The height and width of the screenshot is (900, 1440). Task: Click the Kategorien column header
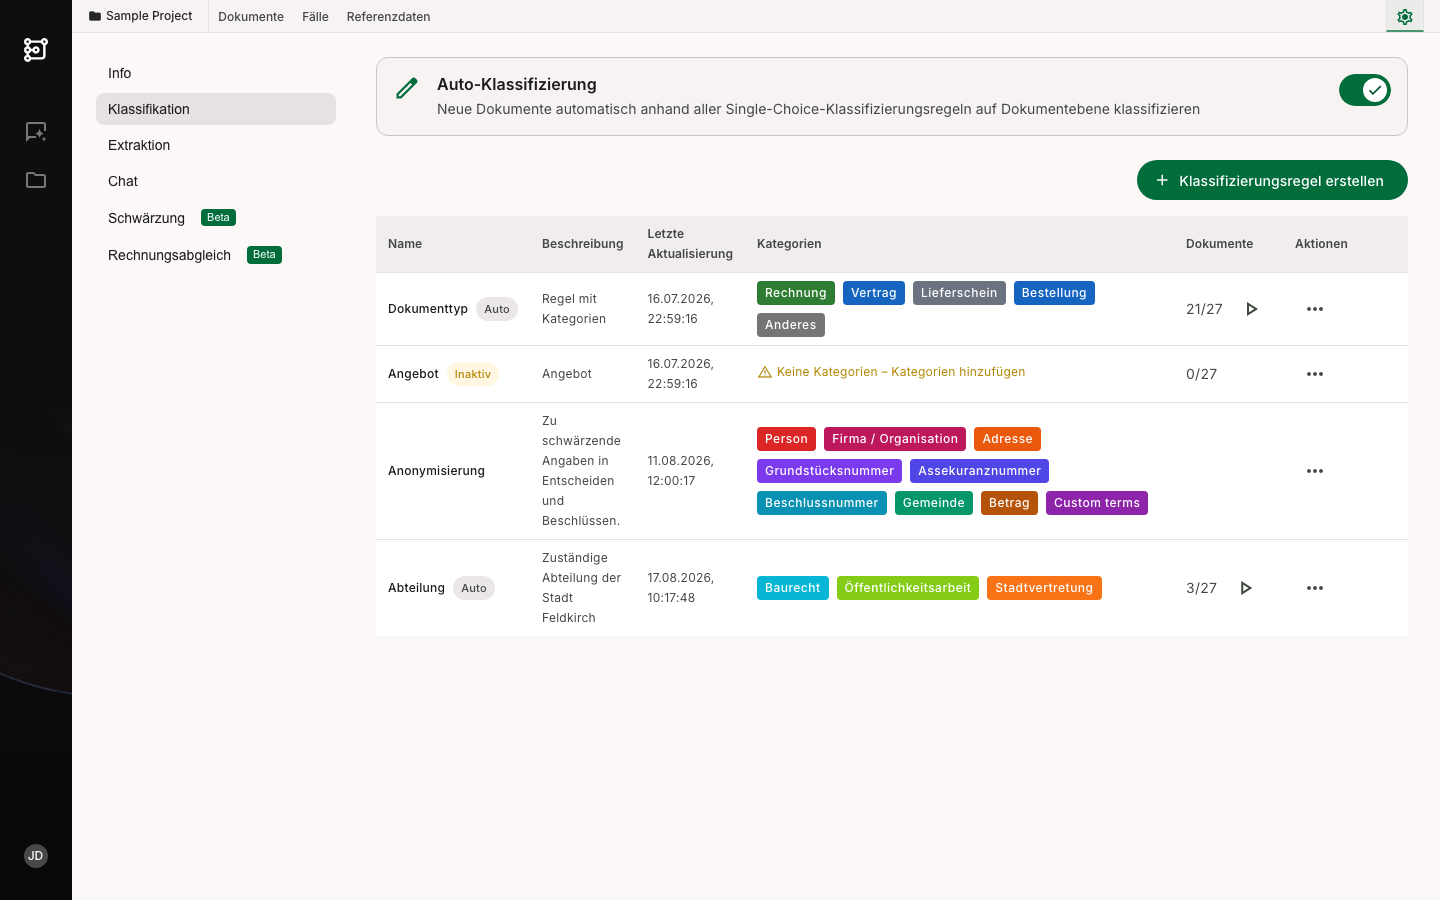789,244
